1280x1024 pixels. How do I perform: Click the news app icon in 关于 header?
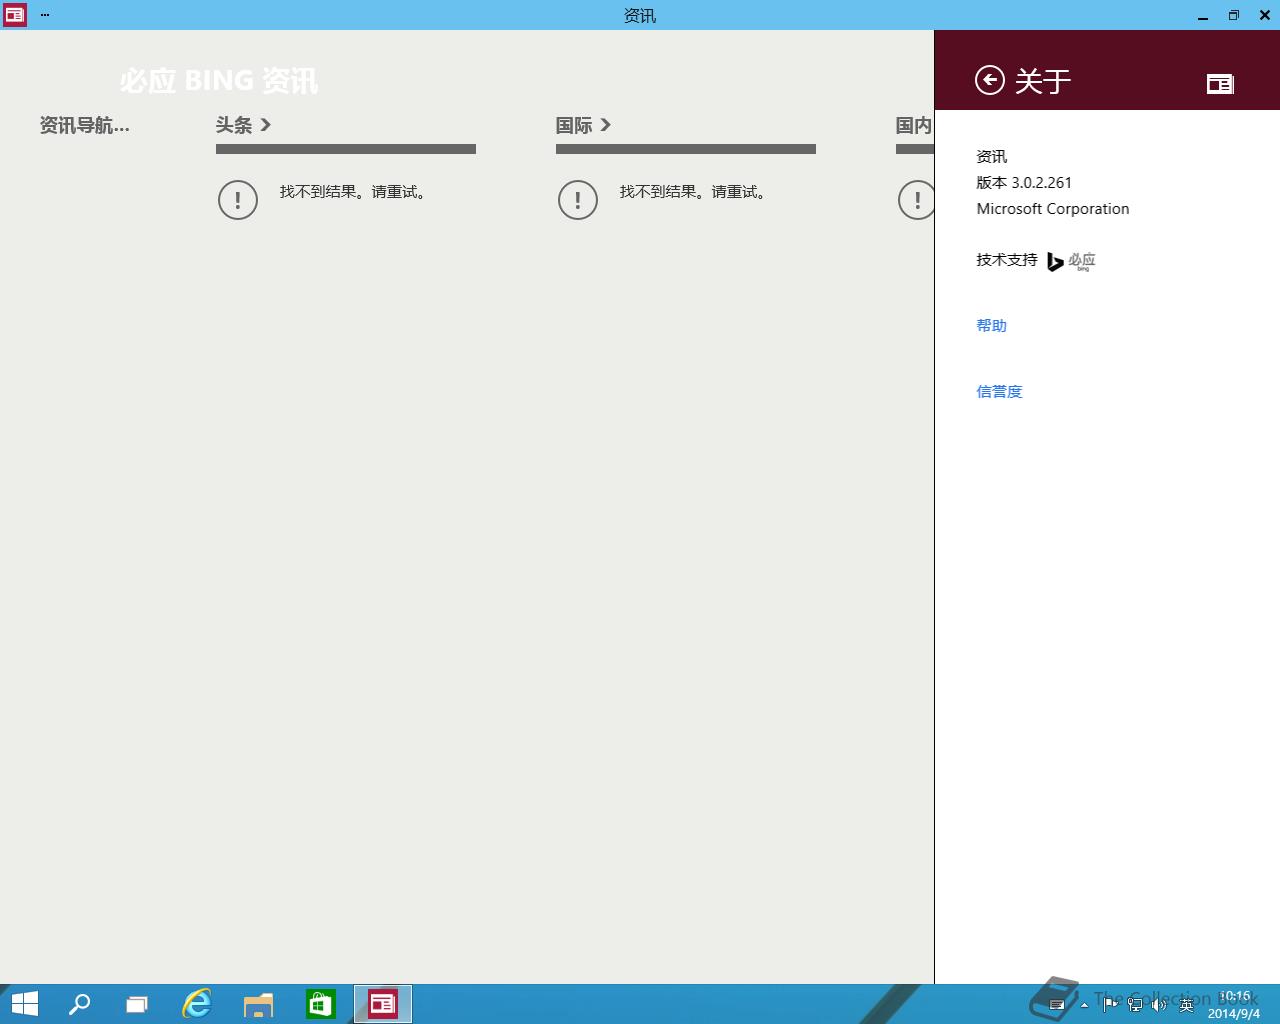click(1220, 84)
